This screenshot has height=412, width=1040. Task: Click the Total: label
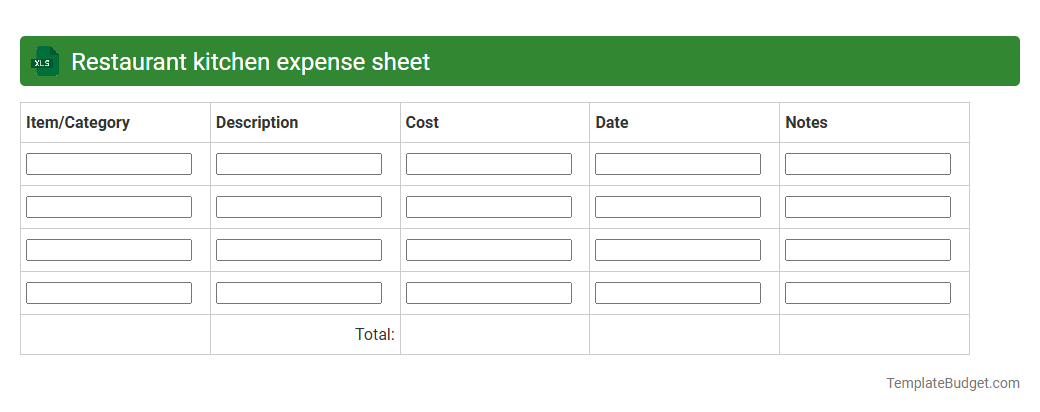point(375,334)
